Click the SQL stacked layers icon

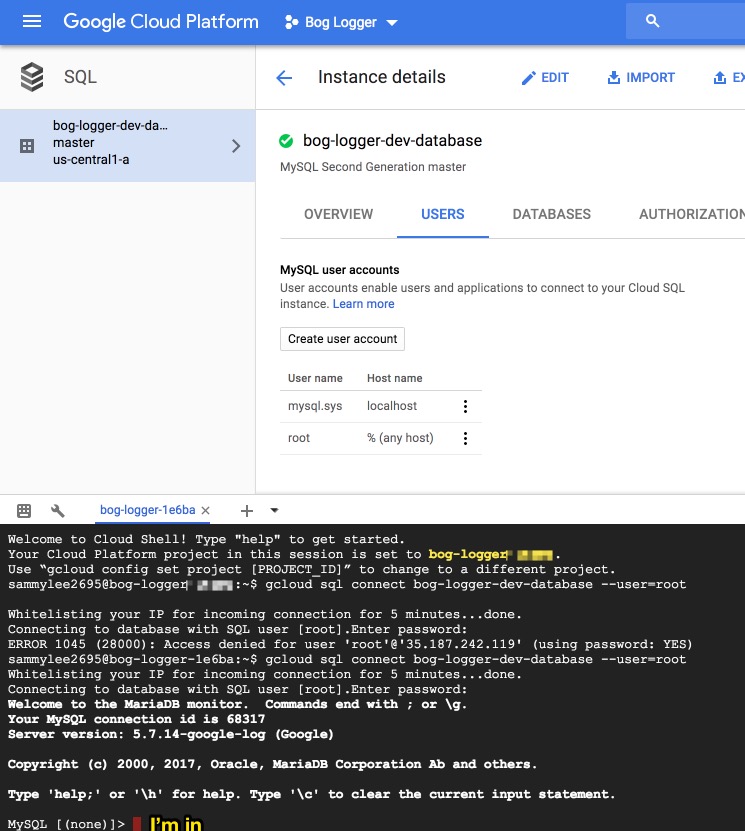pos(32,77)
